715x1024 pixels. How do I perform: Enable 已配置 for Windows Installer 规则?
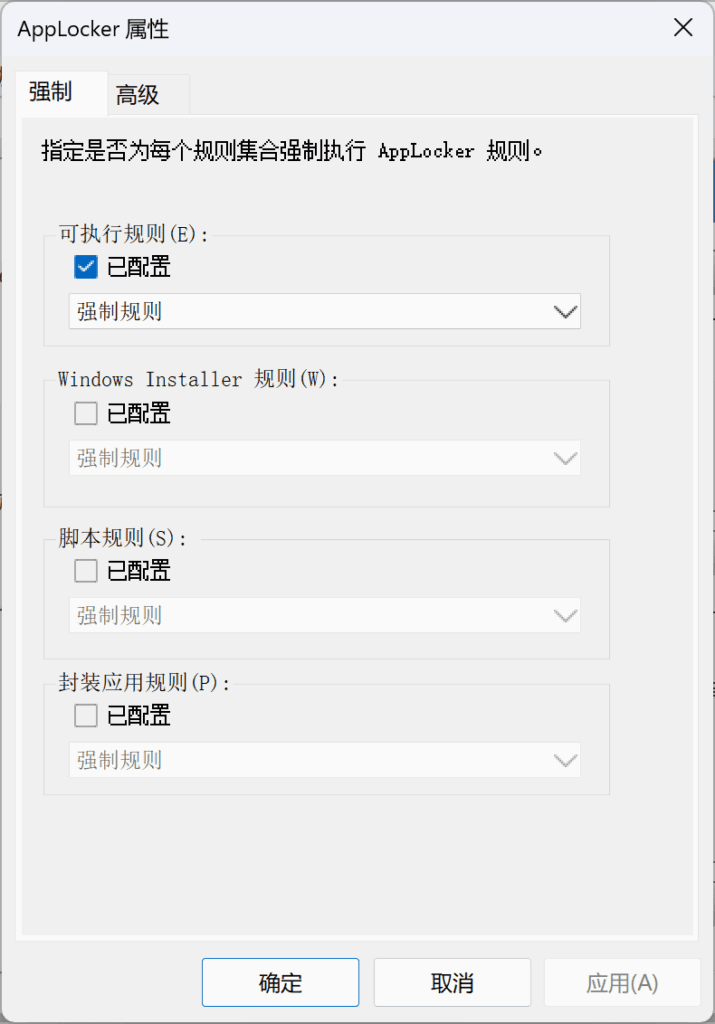[x=85, y=413]
